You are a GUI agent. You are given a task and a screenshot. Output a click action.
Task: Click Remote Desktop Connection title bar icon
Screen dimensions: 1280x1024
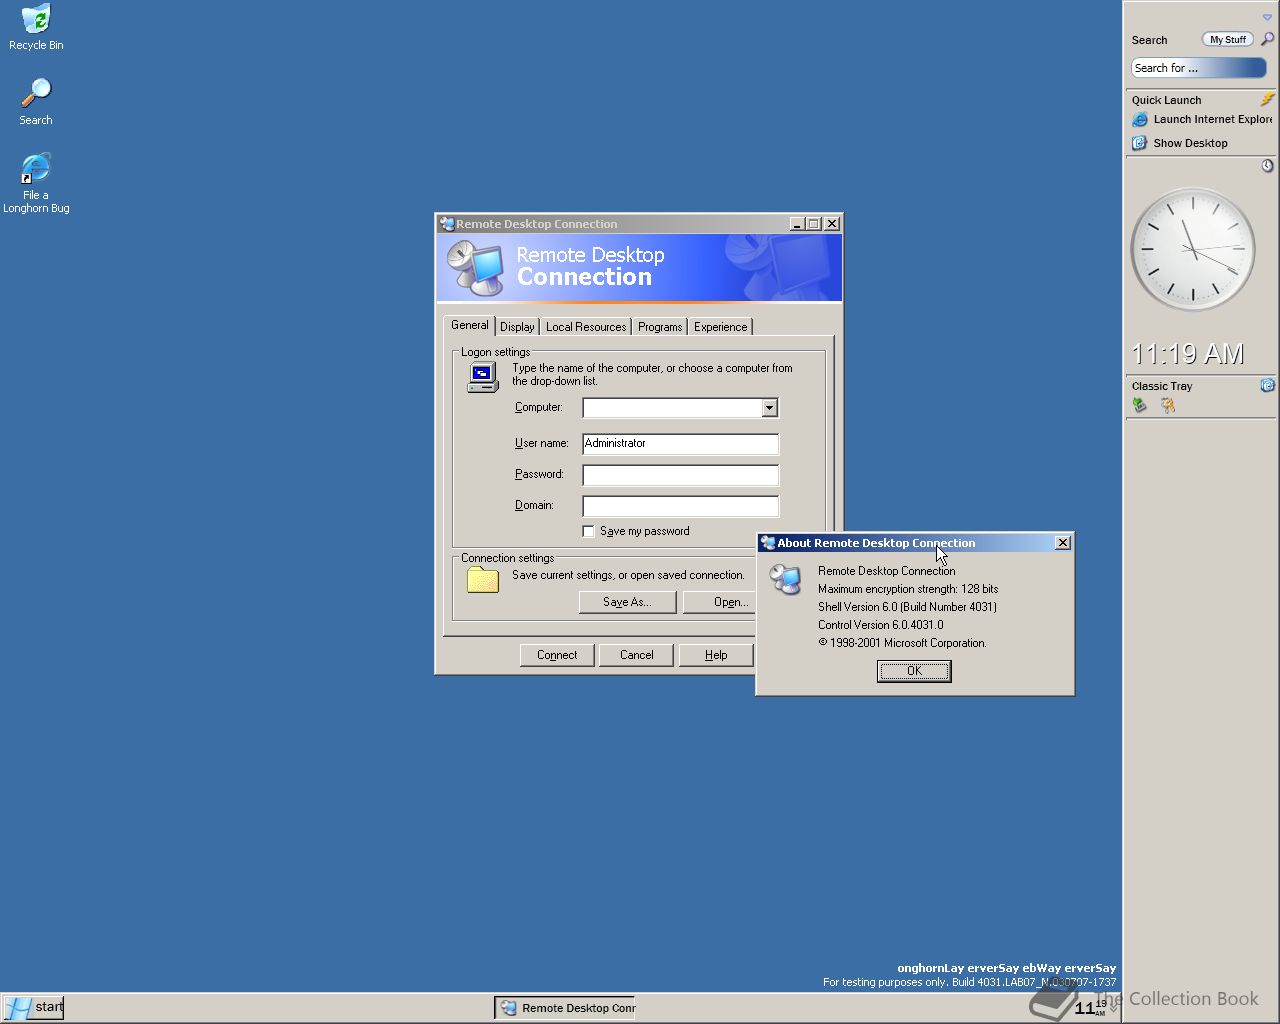click(447, 224)
